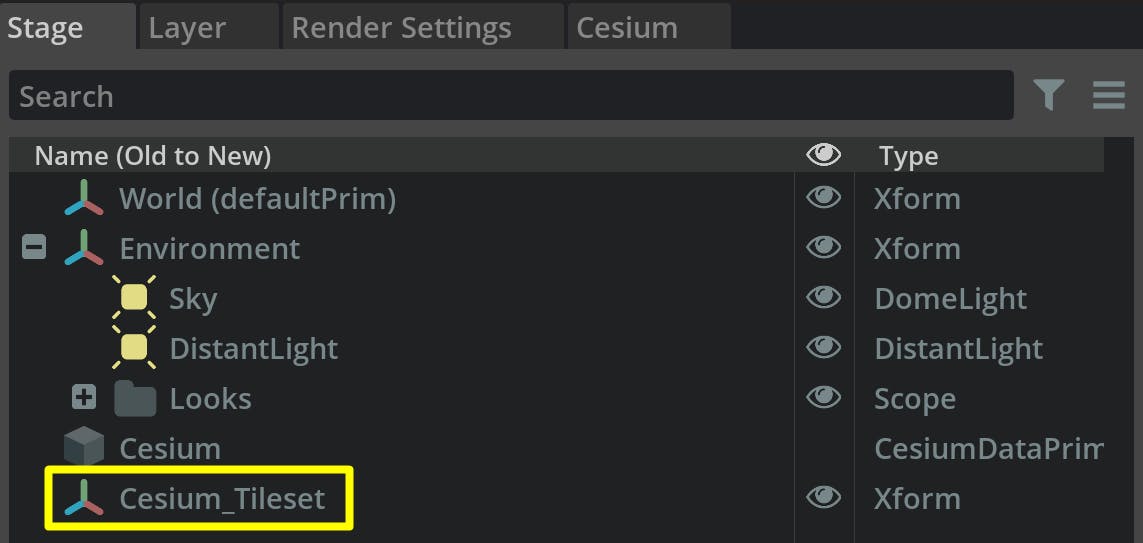Screen dimensions: 1143x543
Task: Collapse the Environment tree node
Action: point(34,248)
